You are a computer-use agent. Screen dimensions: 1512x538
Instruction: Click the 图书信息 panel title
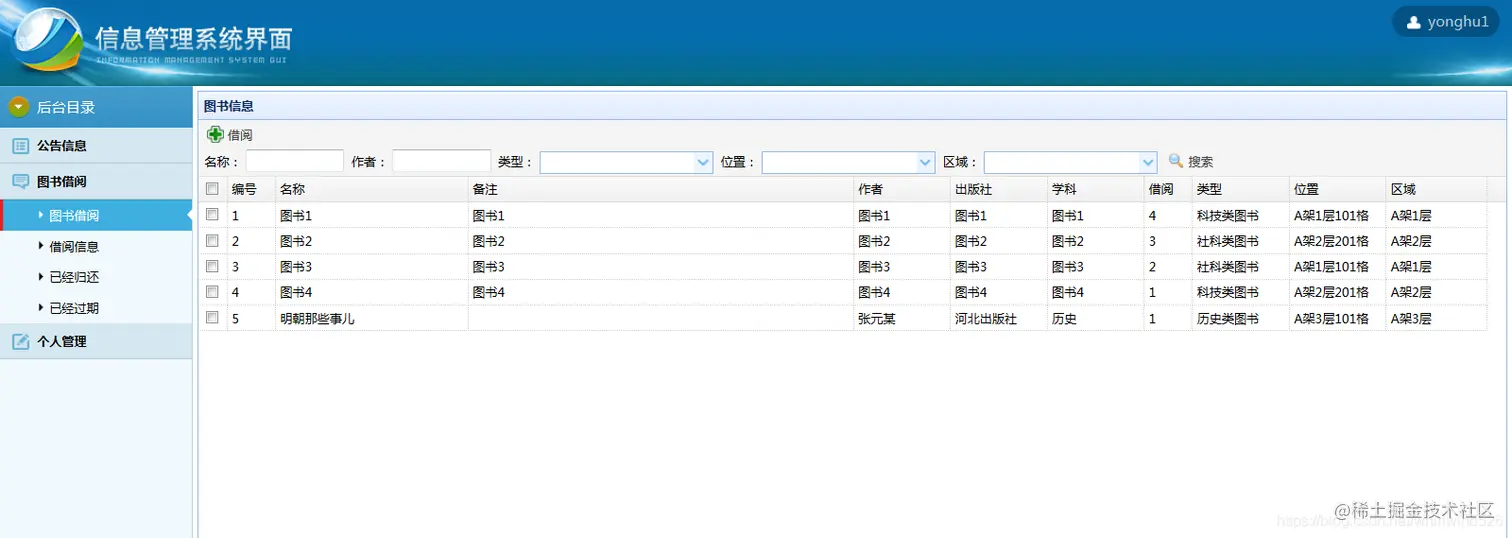[228, 105]
